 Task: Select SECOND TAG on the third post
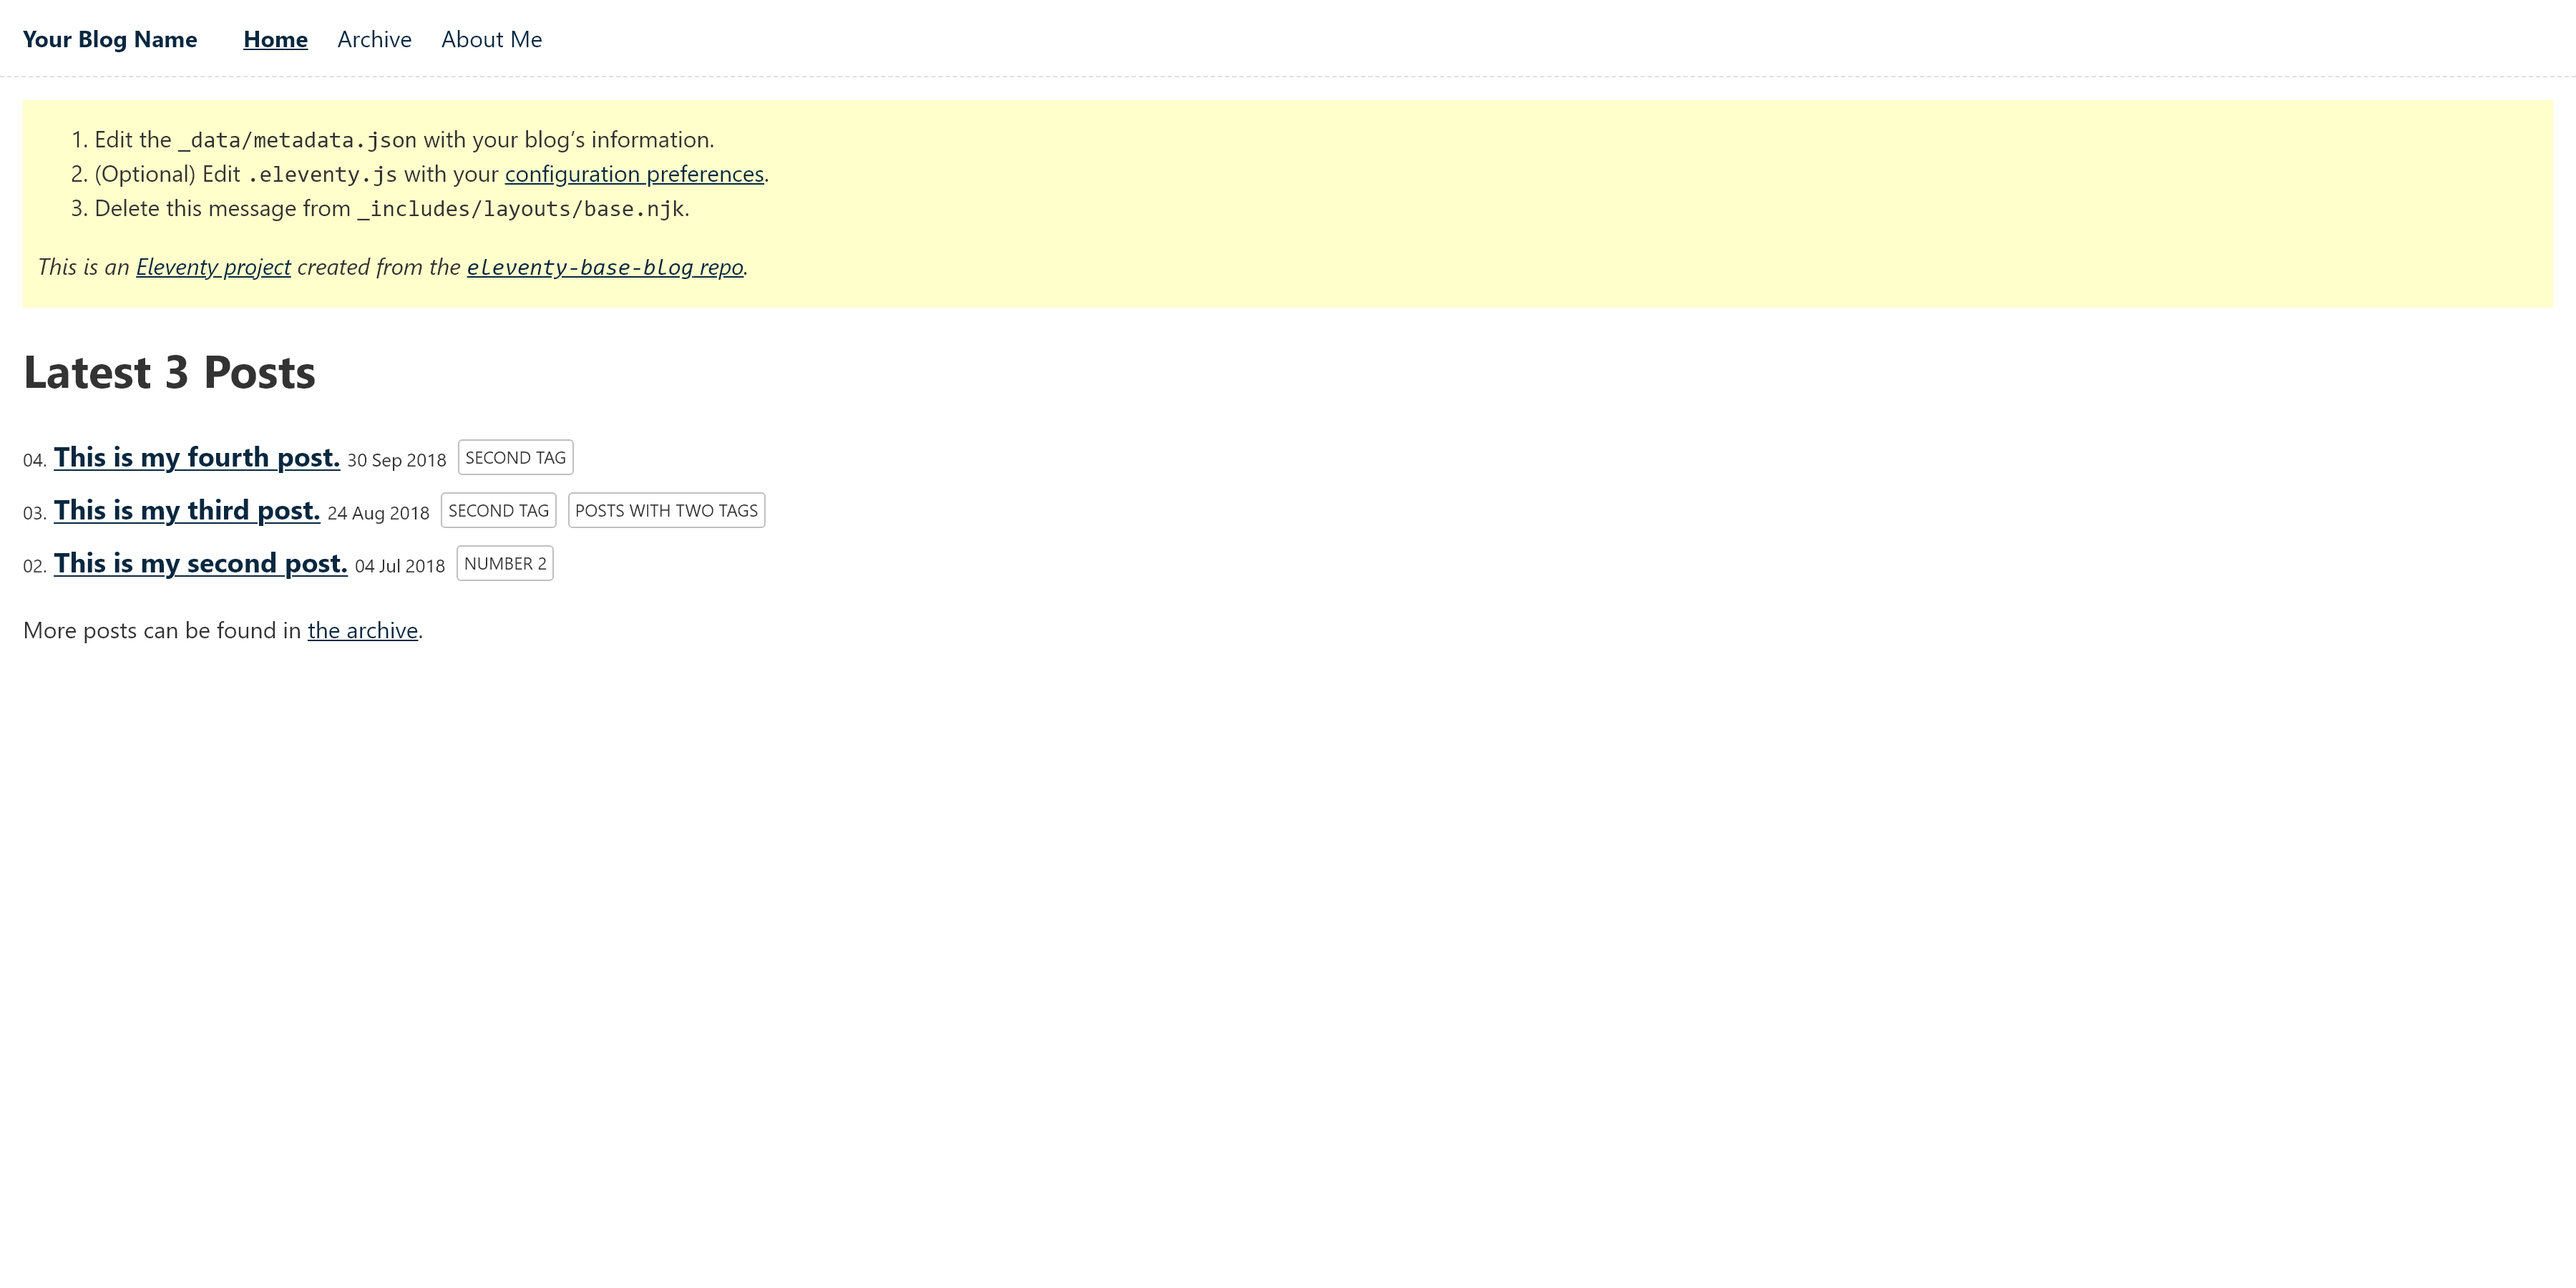pyautogui.click(x=498, y=510)
